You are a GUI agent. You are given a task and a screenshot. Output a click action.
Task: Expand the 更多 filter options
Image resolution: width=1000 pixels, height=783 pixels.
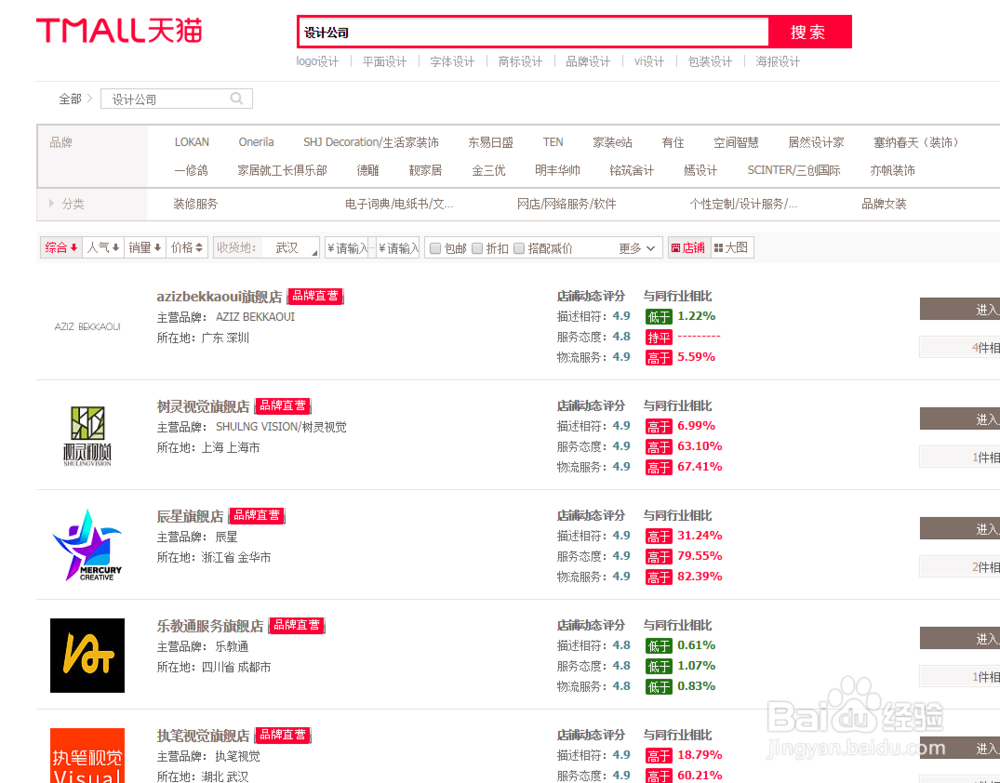point(636,248)
